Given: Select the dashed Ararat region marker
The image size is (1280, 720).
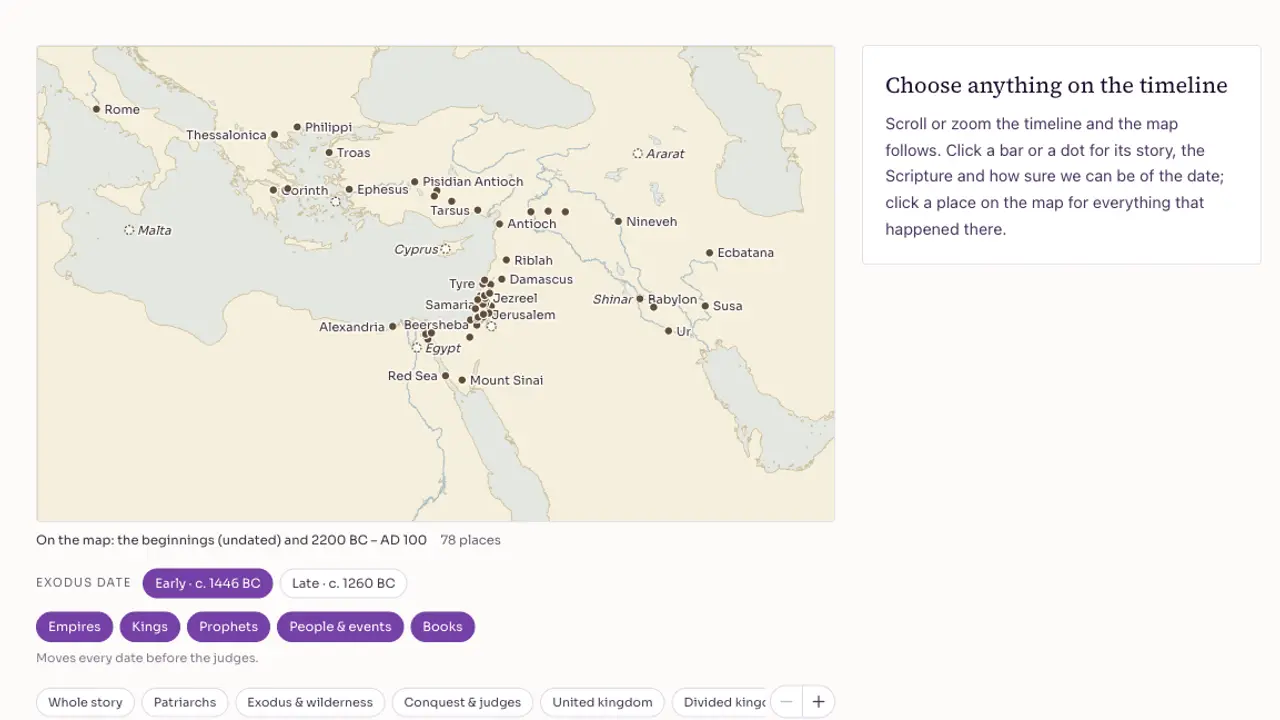Looking at the screenshot, I should click(637, 153).
